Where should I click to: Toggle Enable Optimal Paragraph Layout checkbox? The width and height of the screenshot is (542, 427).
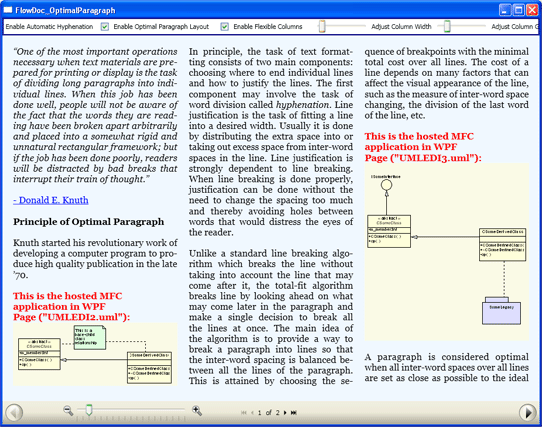[x=105, y=27]
